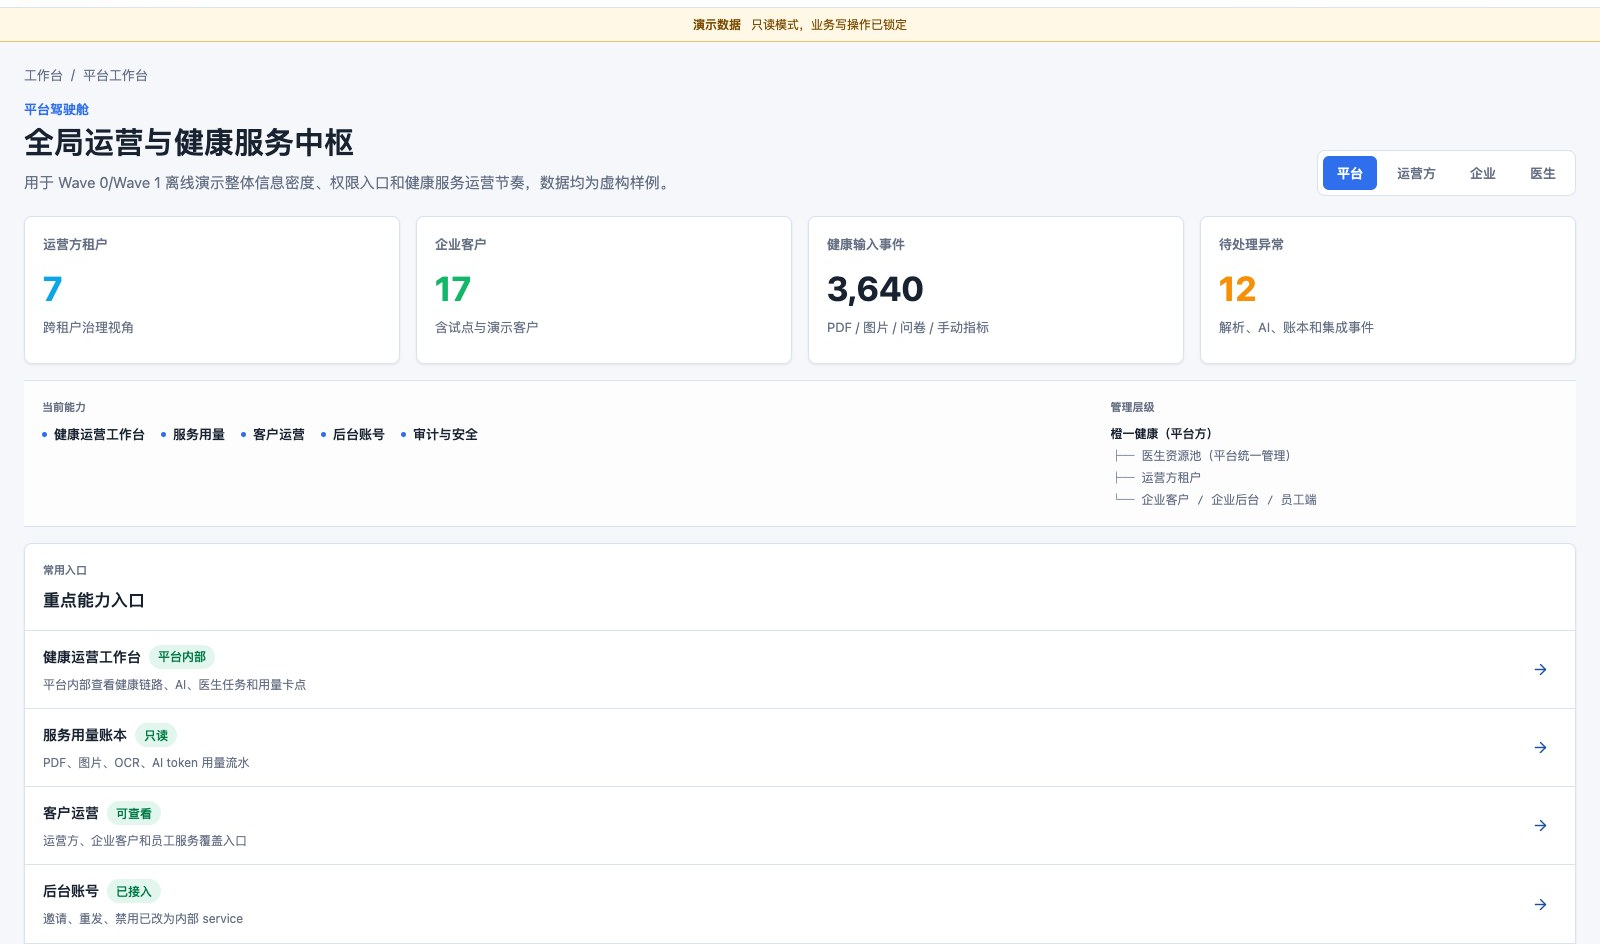Click 橙一健康（平台方）hierarchy root
The width and height of the screenshot is (1600, 944).
(1161, 433)
